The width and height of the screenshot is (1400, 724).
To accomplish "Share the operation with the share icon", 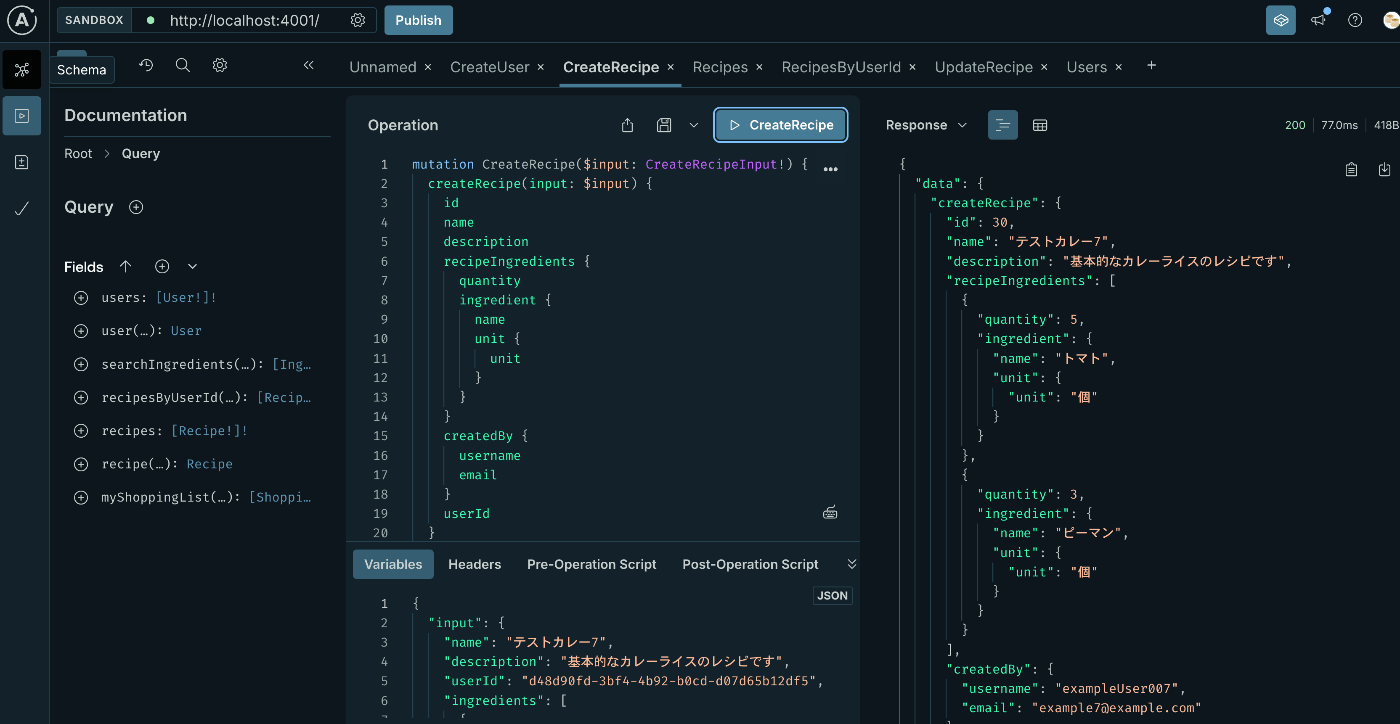I will coord(627,125).
